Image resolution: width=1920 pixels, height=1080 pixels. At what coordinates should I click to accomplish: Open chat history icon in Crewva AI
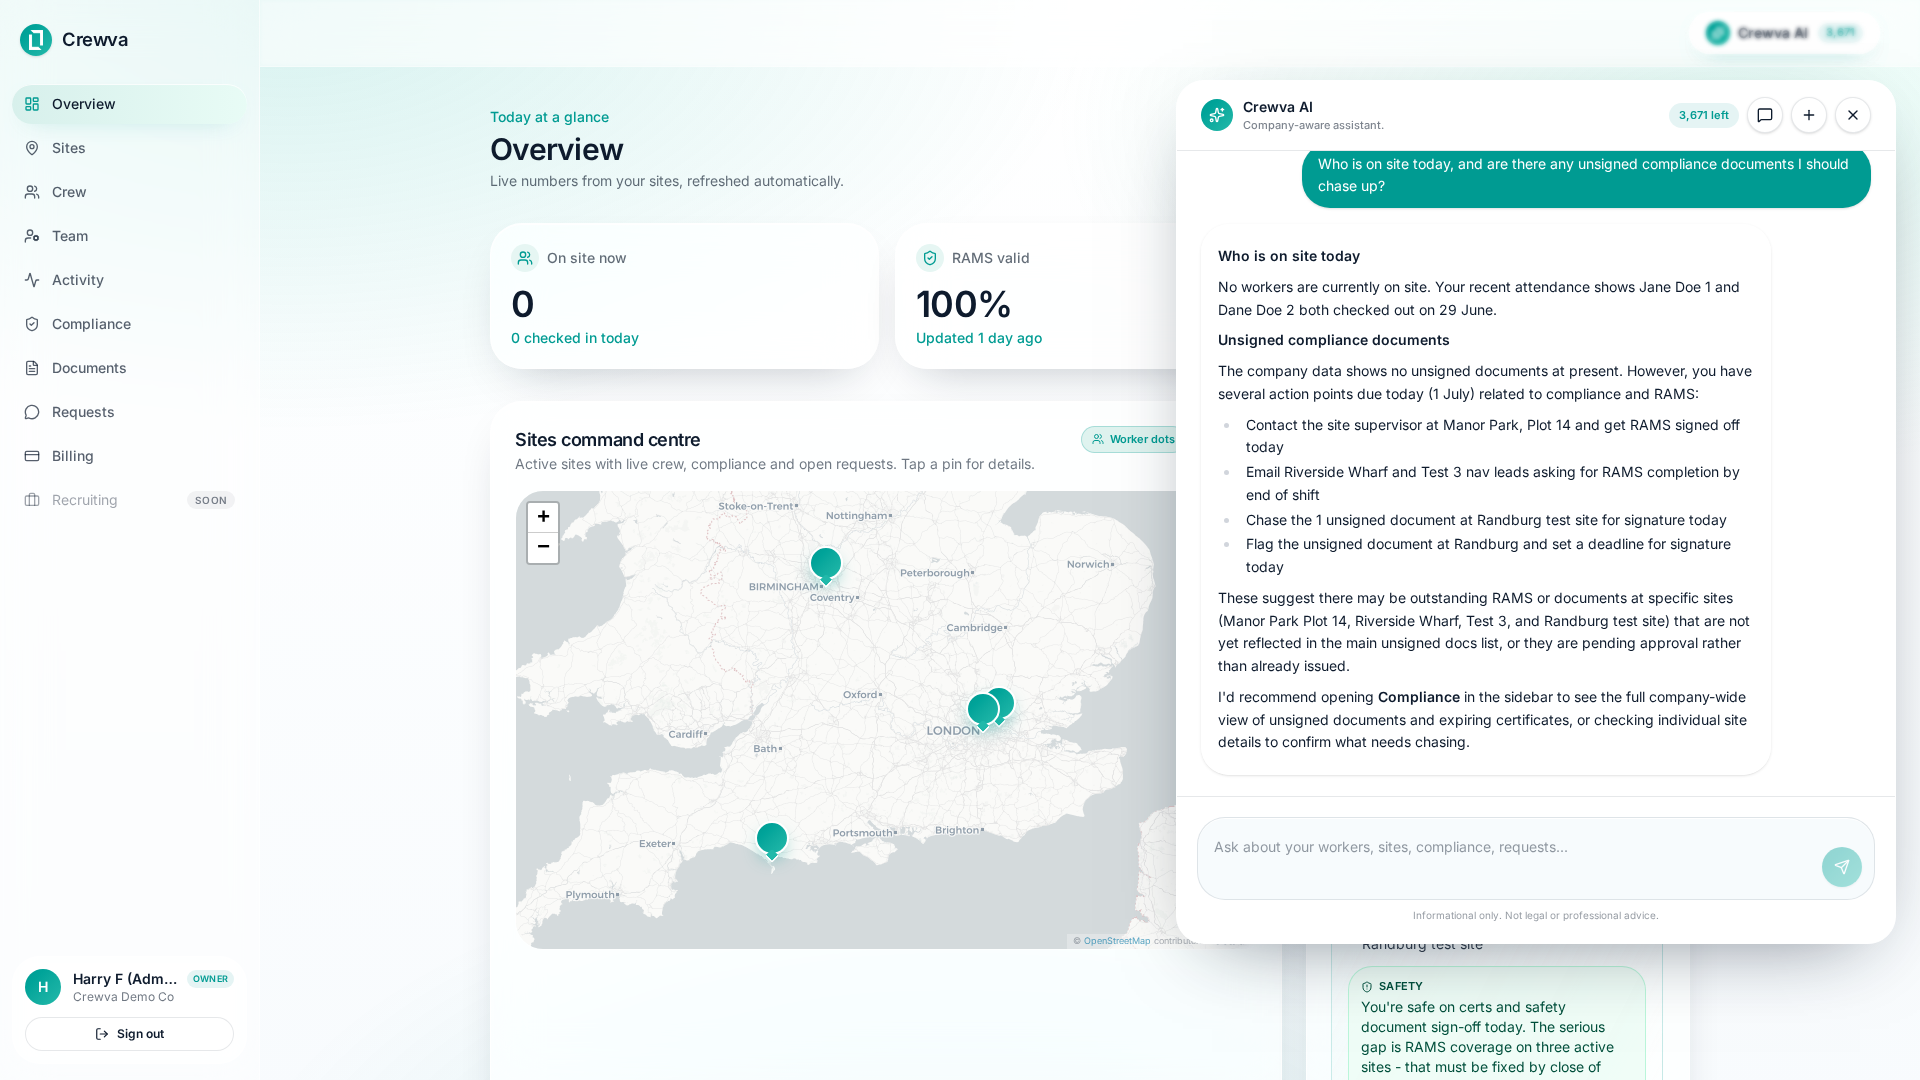coord(1765,115)
